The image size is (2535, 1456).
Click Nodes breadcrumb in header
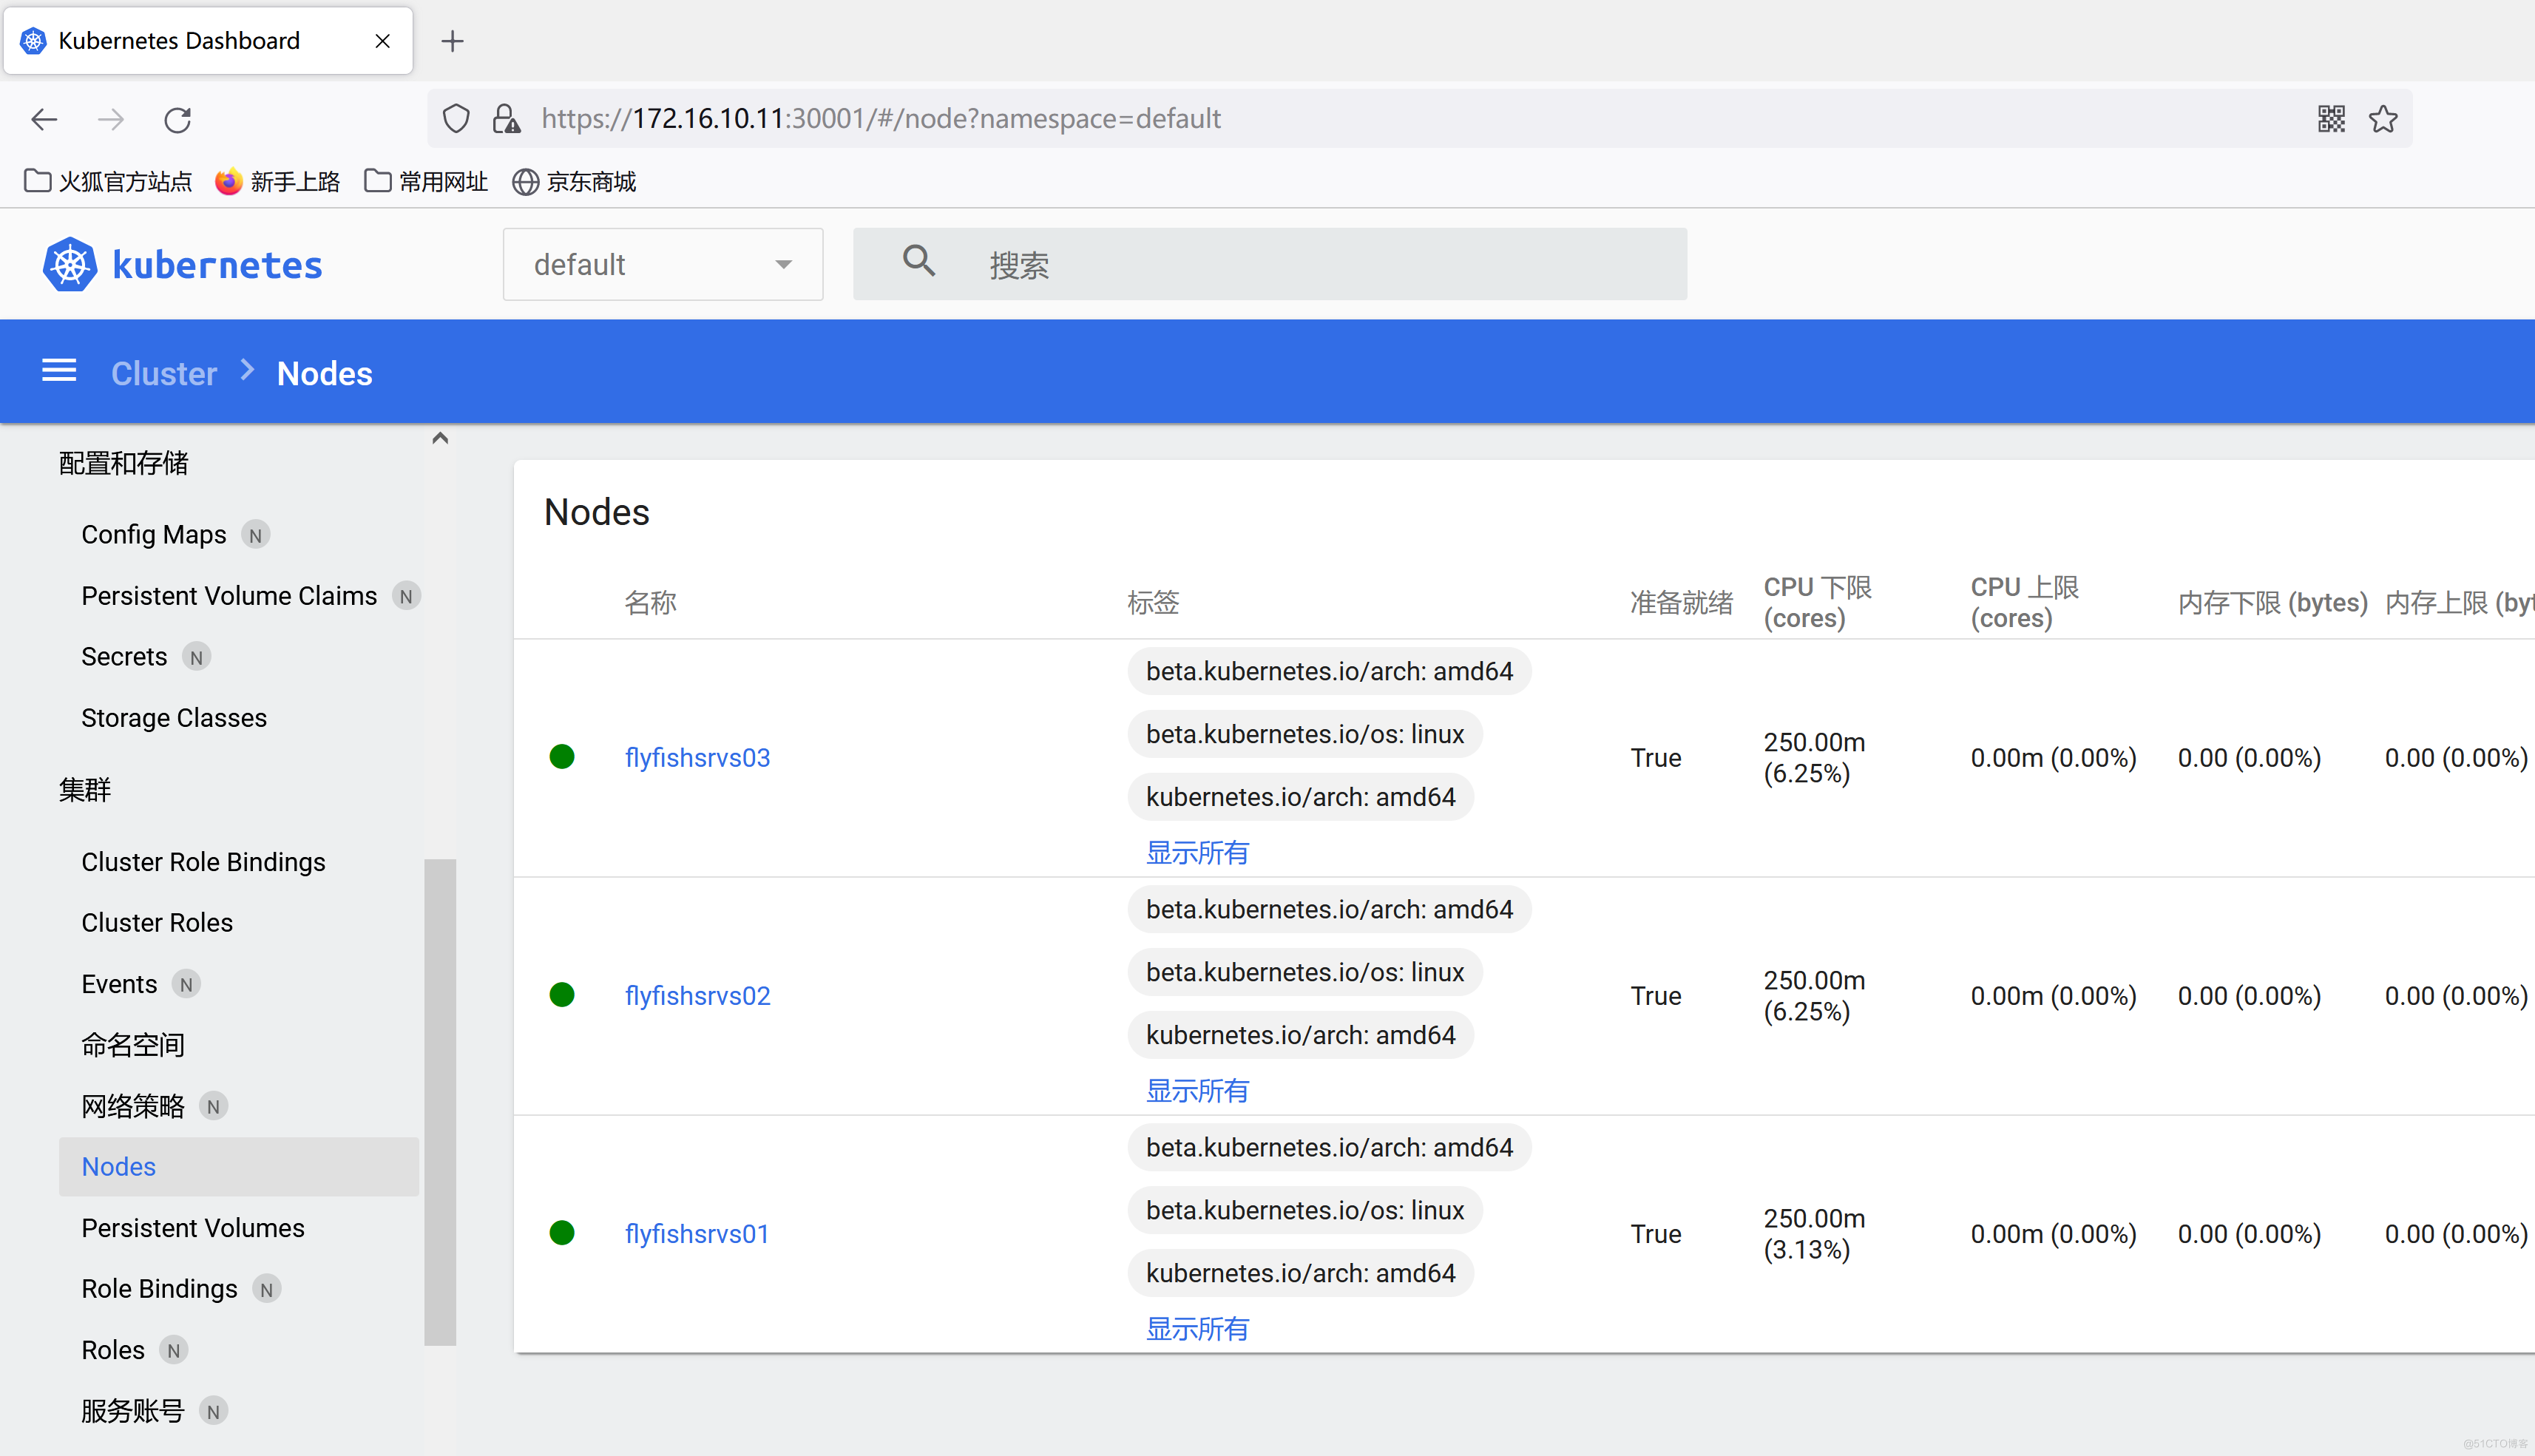(324, 373)
